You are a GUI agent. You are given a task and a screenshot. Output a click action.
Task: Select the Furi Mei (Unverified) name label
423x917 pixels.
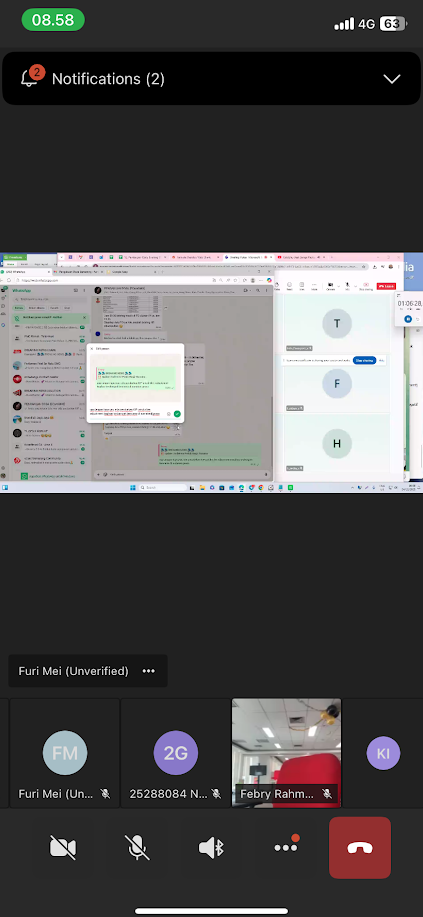coord(73,671)
